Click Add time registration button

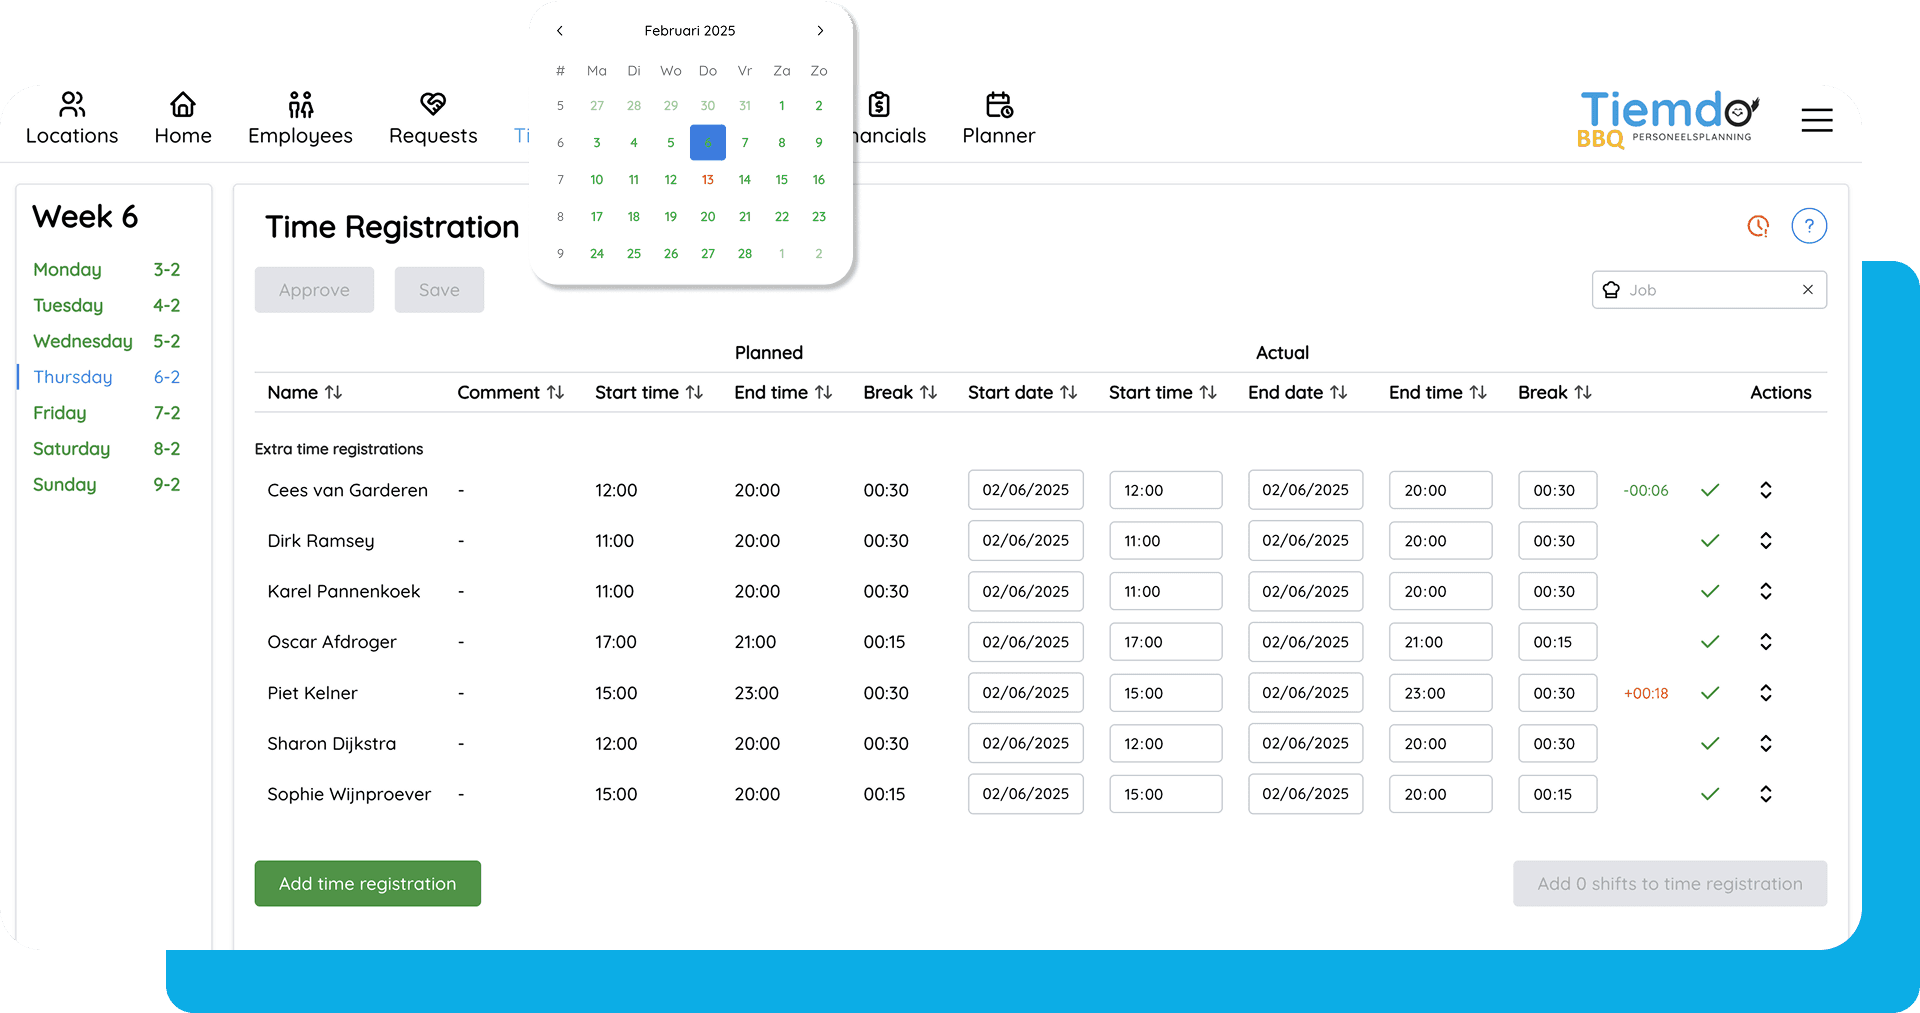[367, 884]
